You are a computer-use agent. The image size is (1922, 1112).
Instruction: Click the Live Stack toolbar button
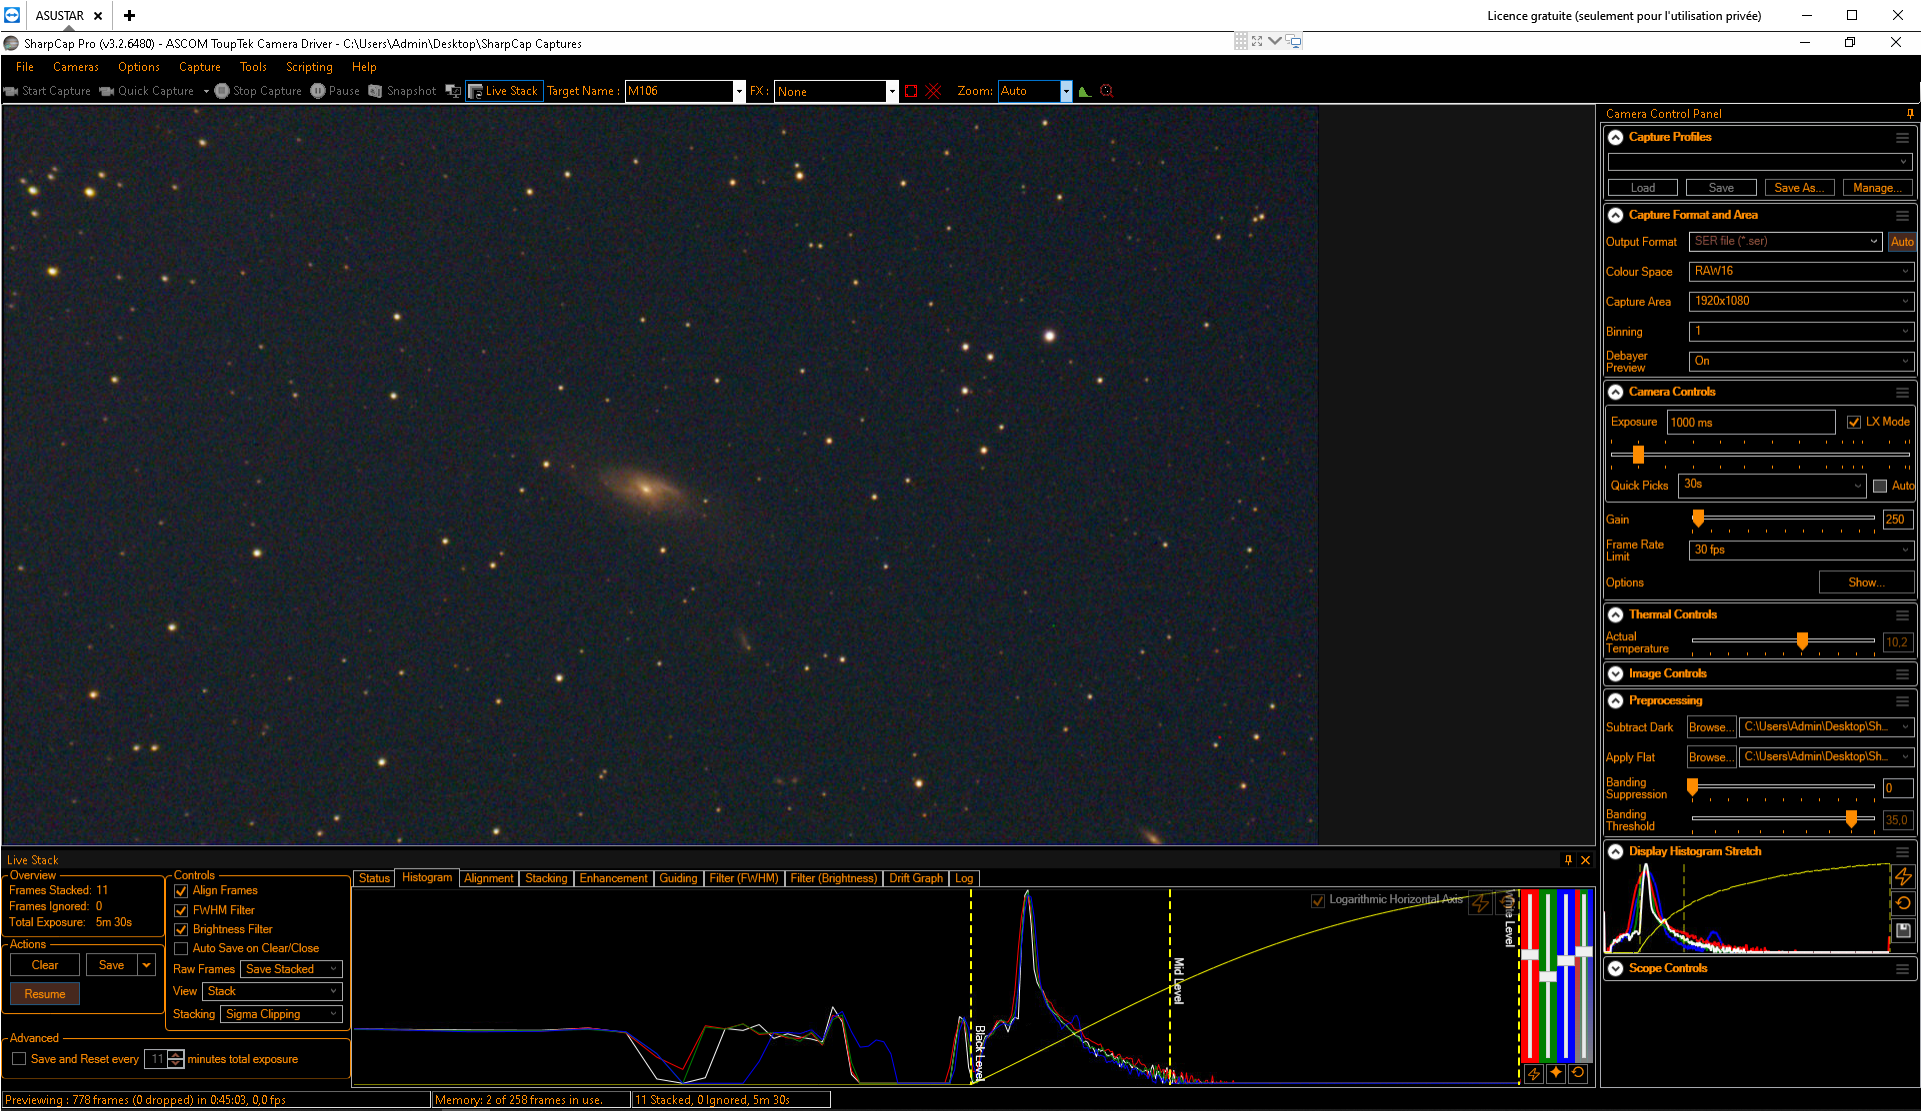[504, 91]
